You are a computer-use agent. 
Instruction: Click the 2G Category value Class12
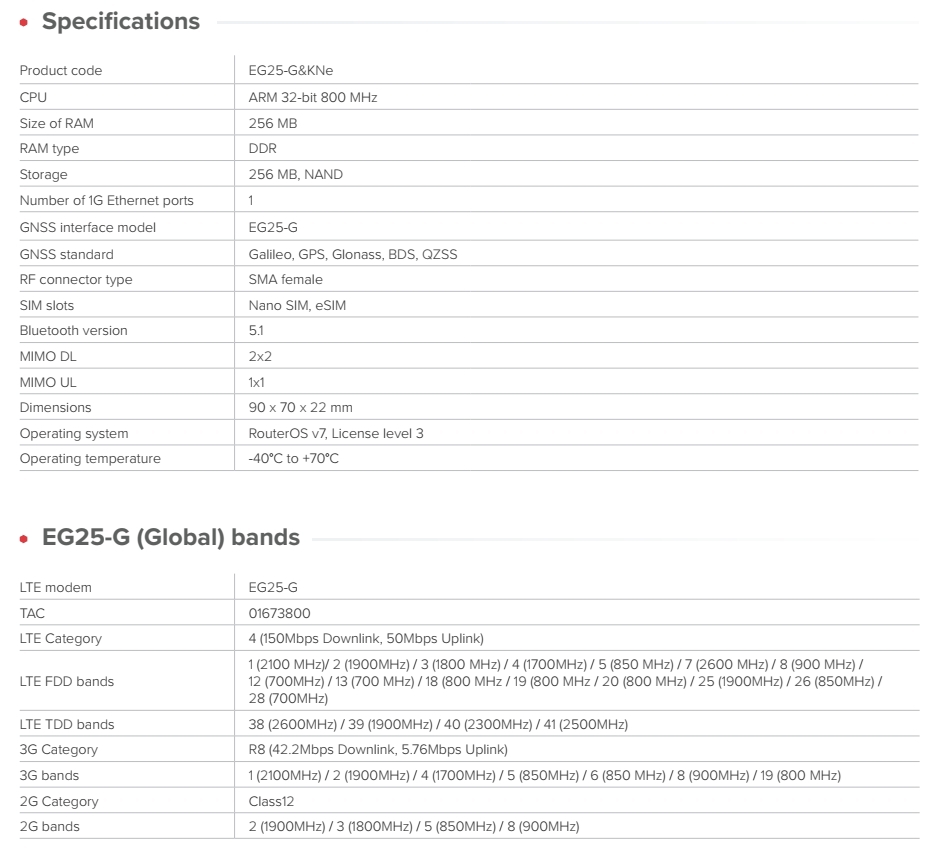[273, 801]
